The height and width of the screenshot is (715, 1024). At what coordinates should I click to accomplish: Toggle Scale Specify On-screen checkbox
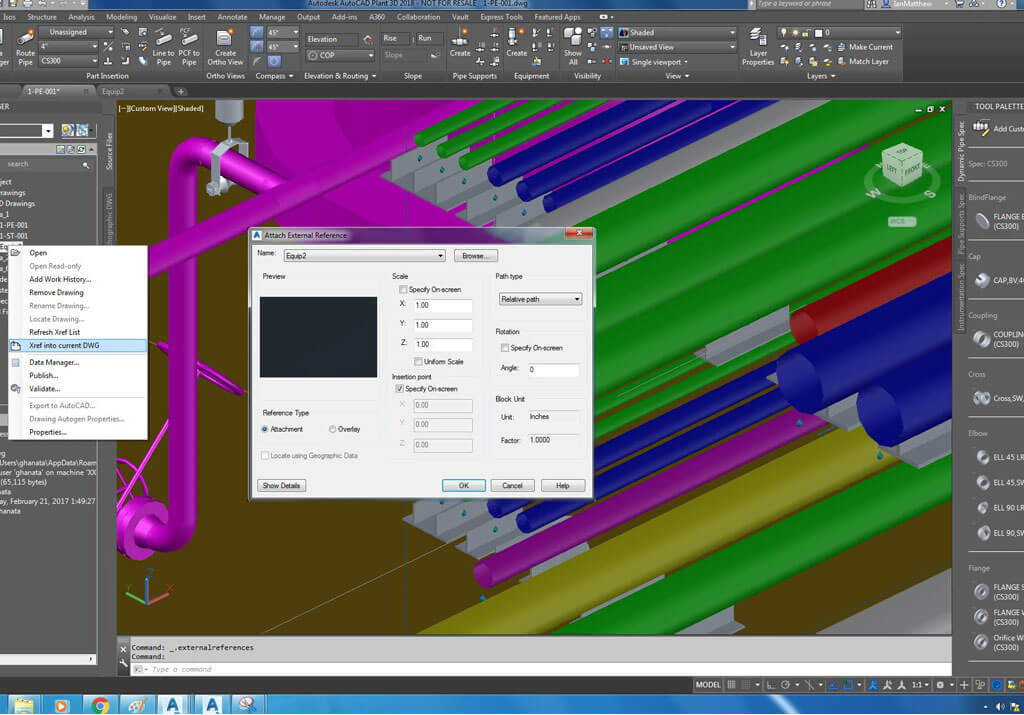pos(403,289)
